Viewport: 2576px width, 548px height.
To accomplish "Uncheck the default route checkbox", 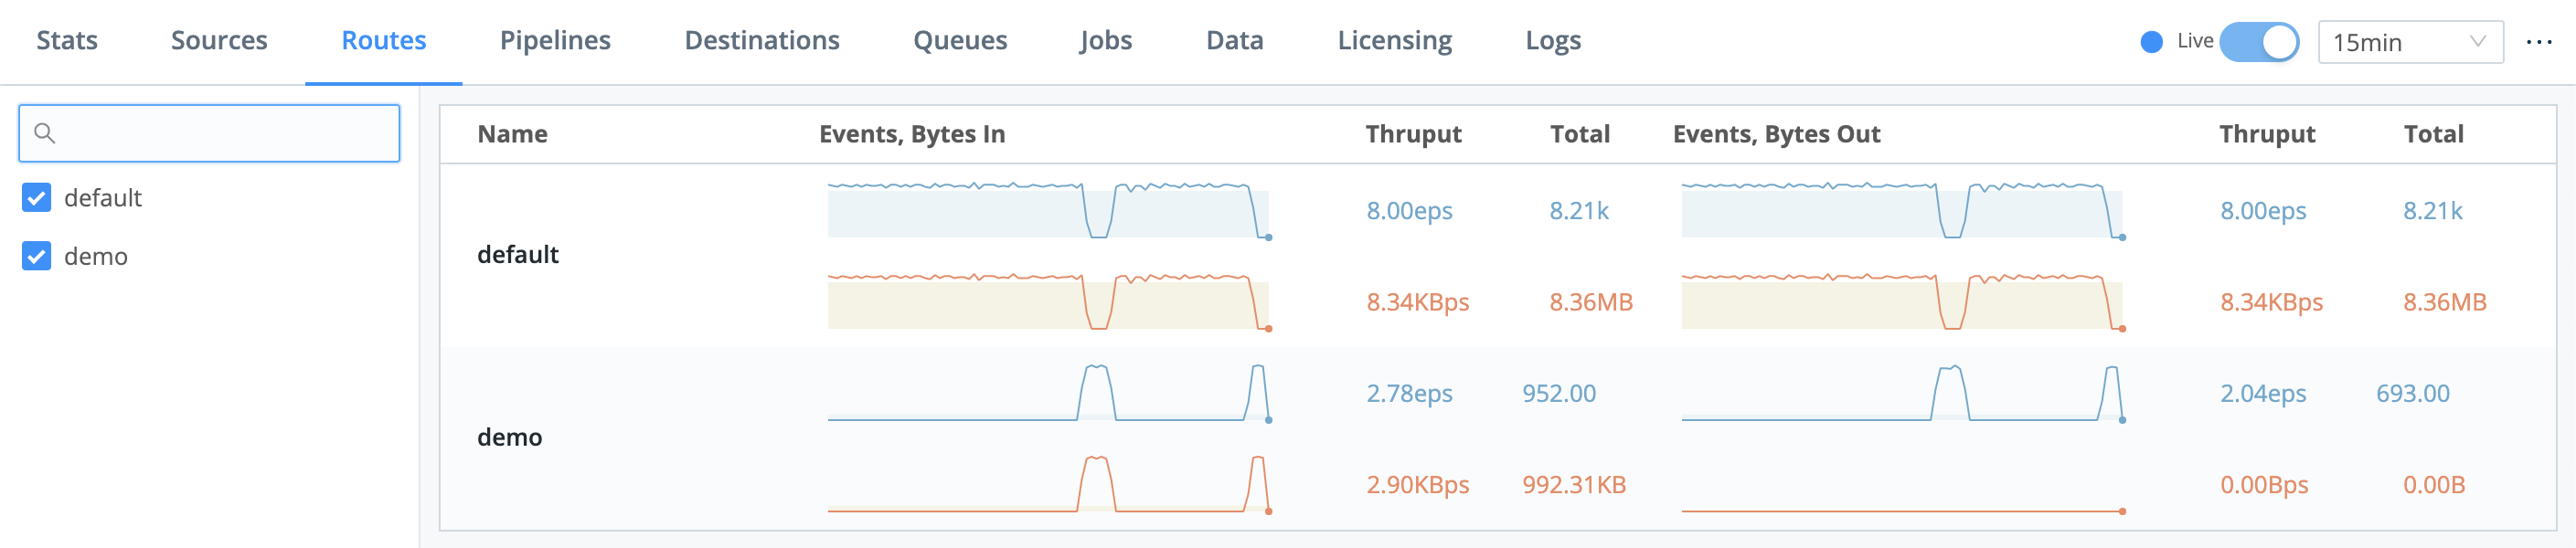I will pyautogui.click(x=36, y=197).
